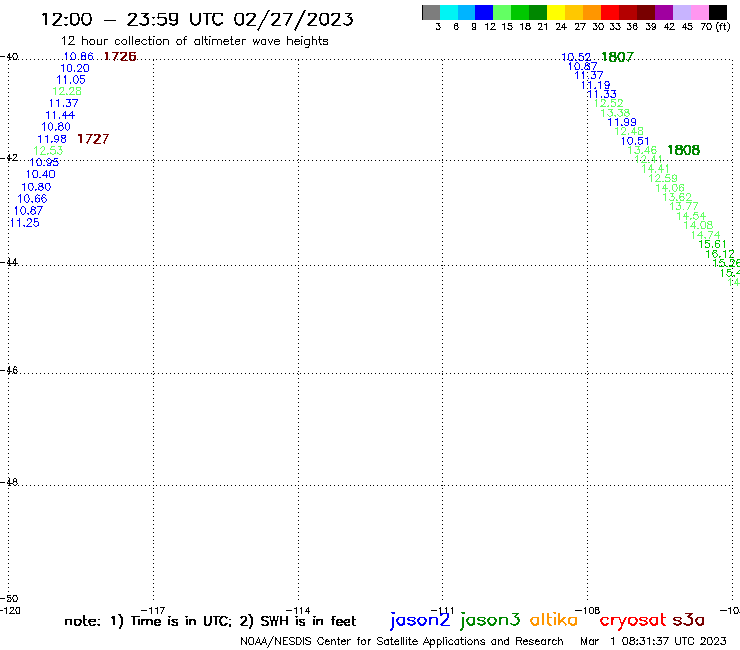
Task: Click the 11.19 wave height value
Action: pyautogui.click(x=596, y=85)
